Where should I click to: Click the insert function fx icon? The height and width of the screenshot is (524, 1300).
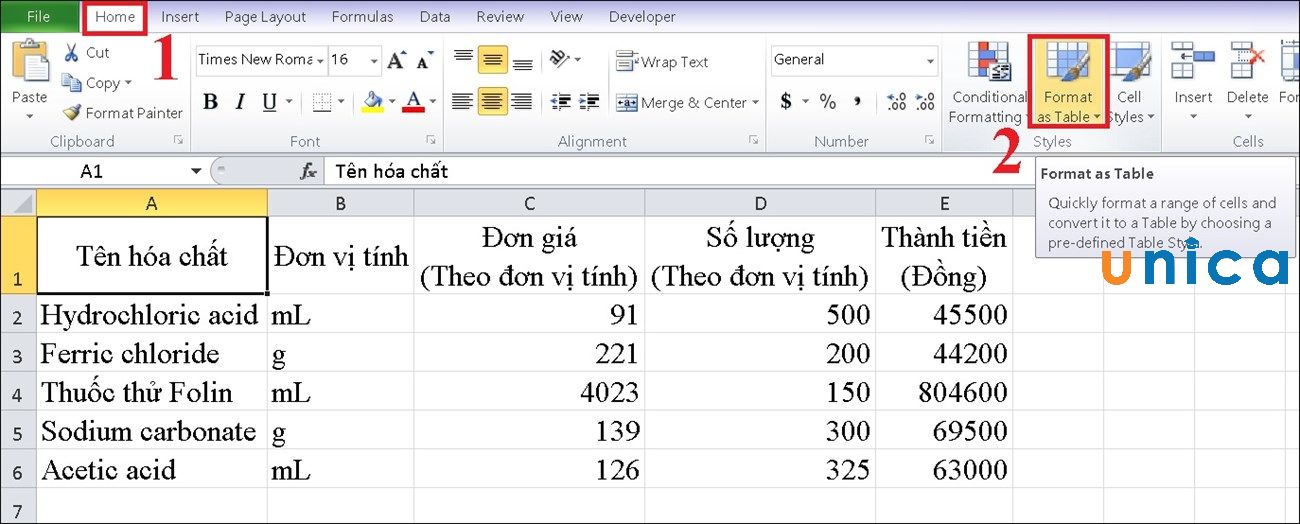(x=309, y=172)
